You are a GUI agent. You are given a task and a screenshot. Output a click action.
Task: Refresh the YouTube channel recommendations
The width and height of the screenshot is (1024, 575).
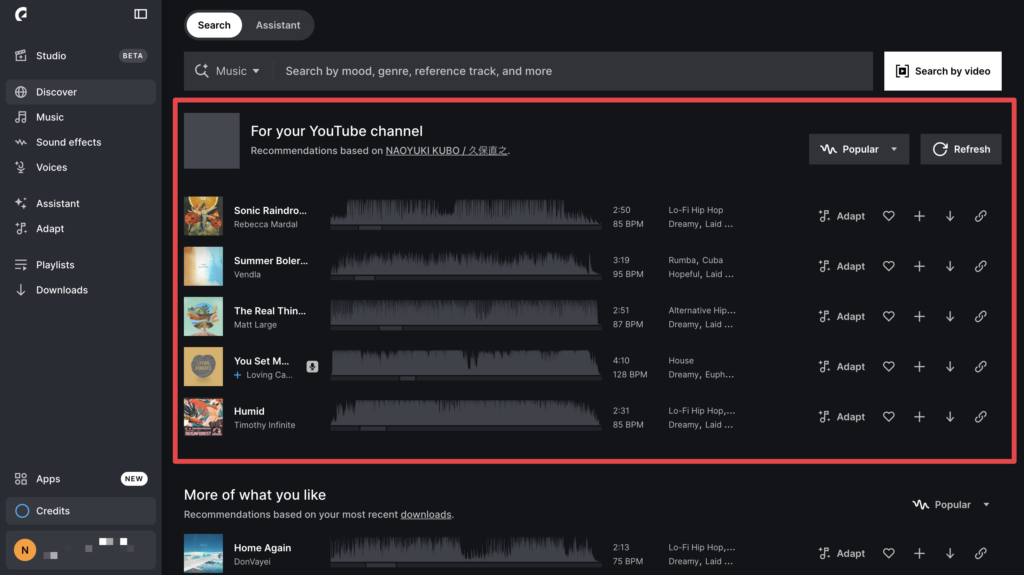961,149
